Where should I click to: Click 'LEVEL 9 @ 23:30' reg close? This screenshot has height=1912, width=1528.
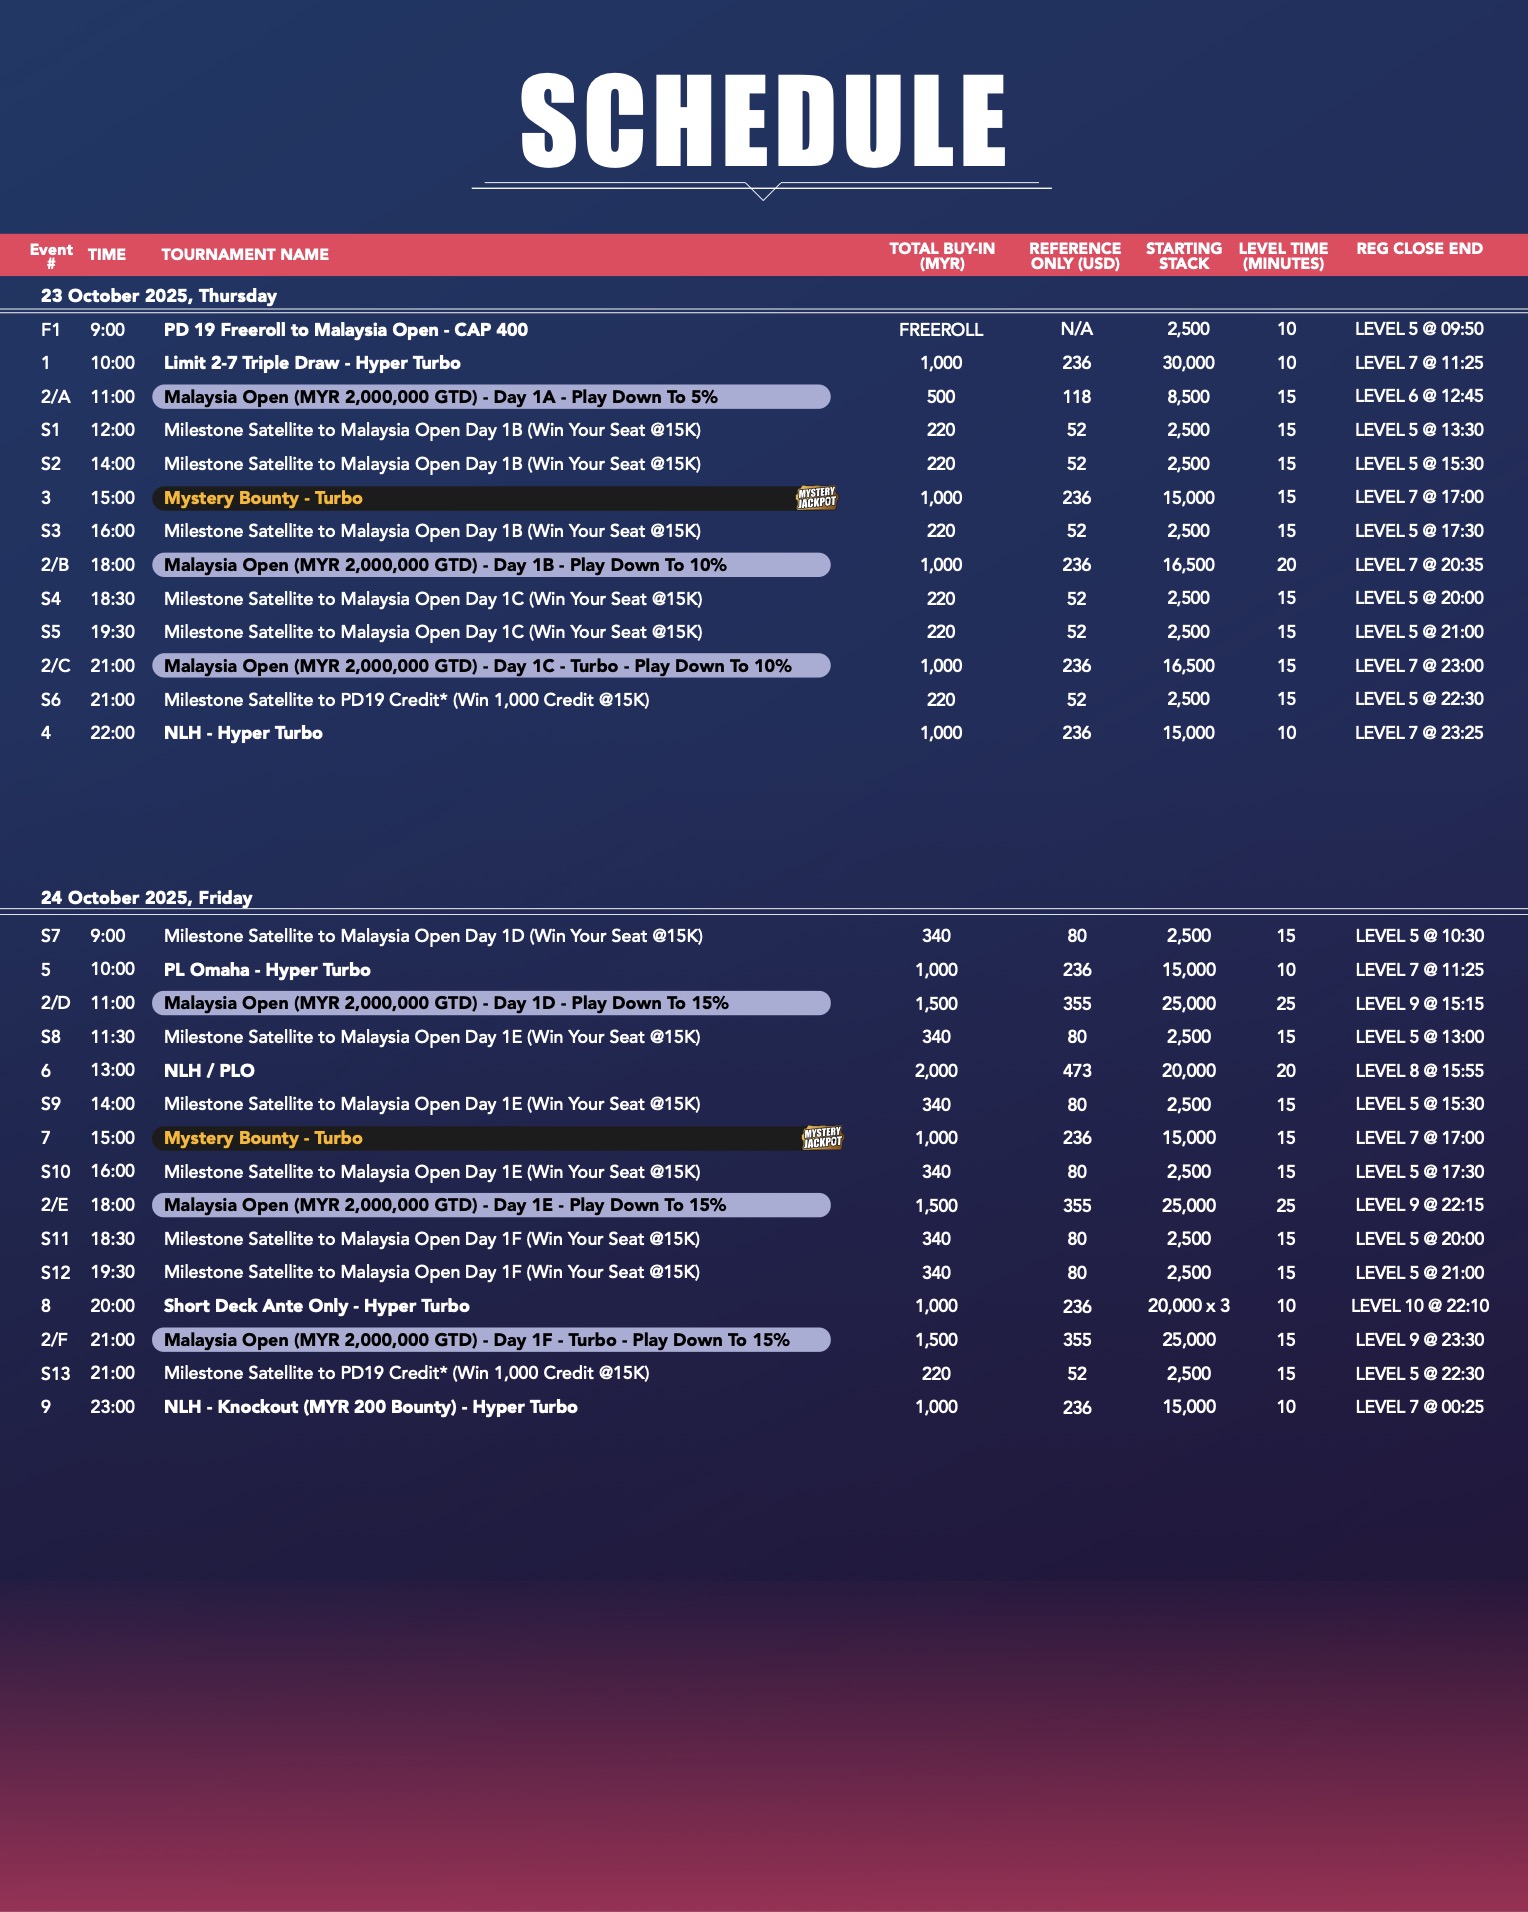pos(1419,1340)
